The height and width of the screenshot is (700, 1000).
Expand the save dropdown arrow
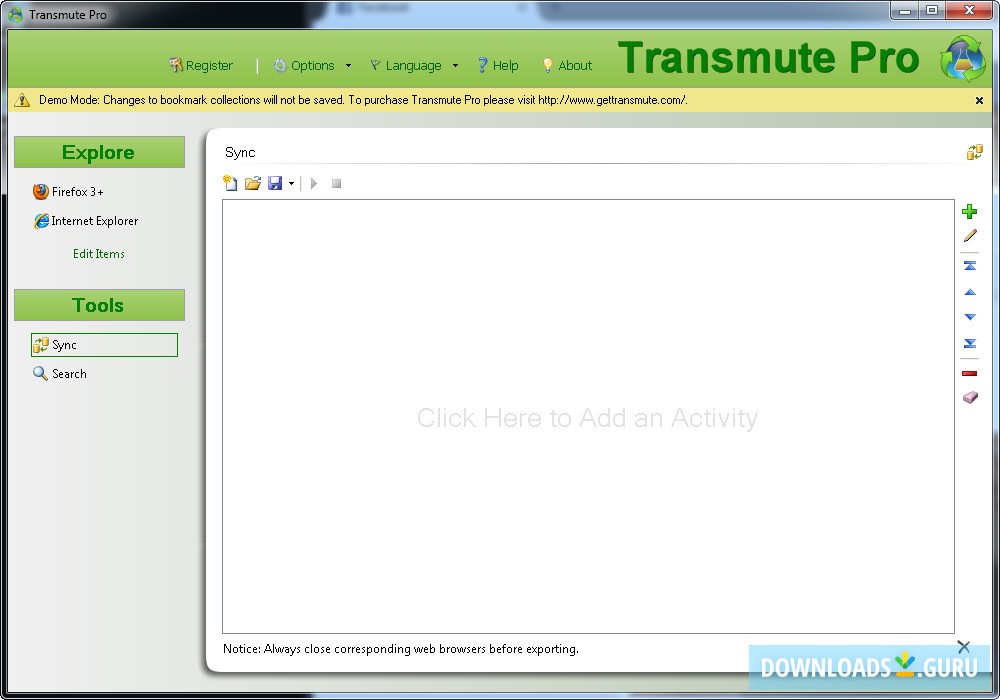coord(291,184)
